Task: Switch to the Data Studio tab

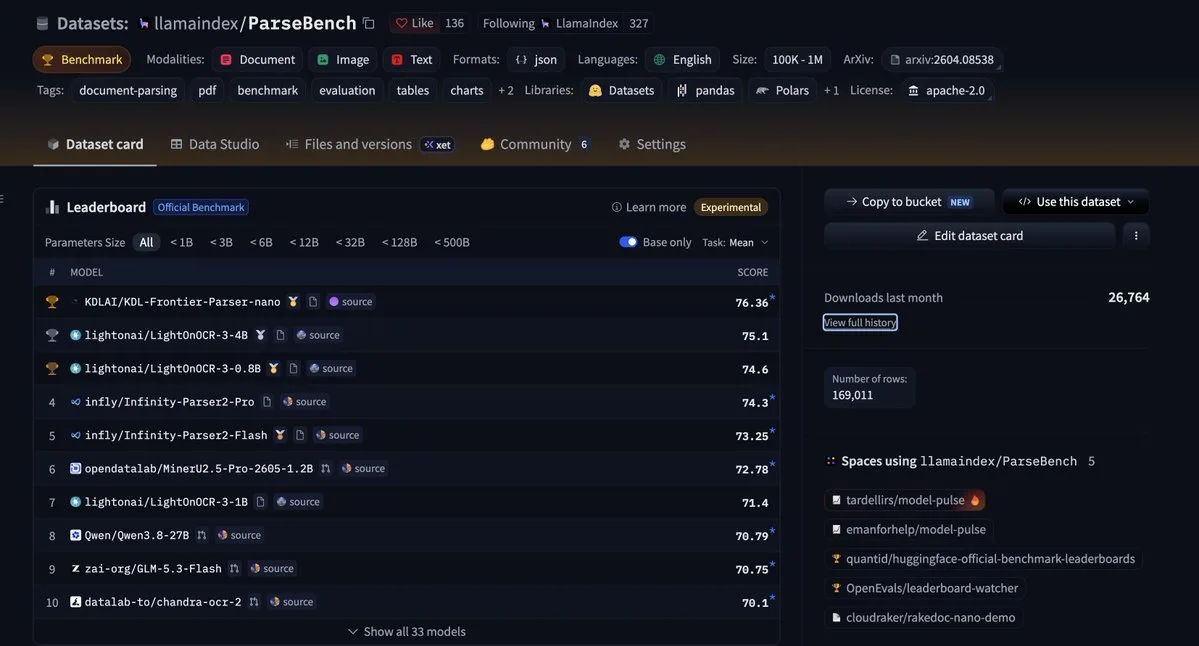Action: pos(215,144)
